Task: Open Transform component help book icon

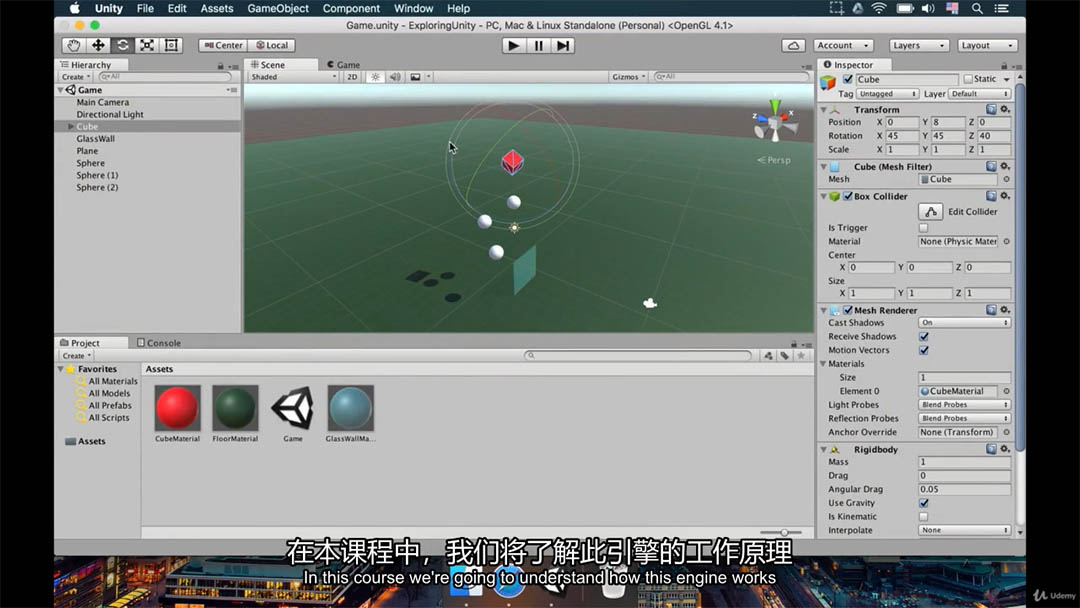Action: click(x=991, y=109)
